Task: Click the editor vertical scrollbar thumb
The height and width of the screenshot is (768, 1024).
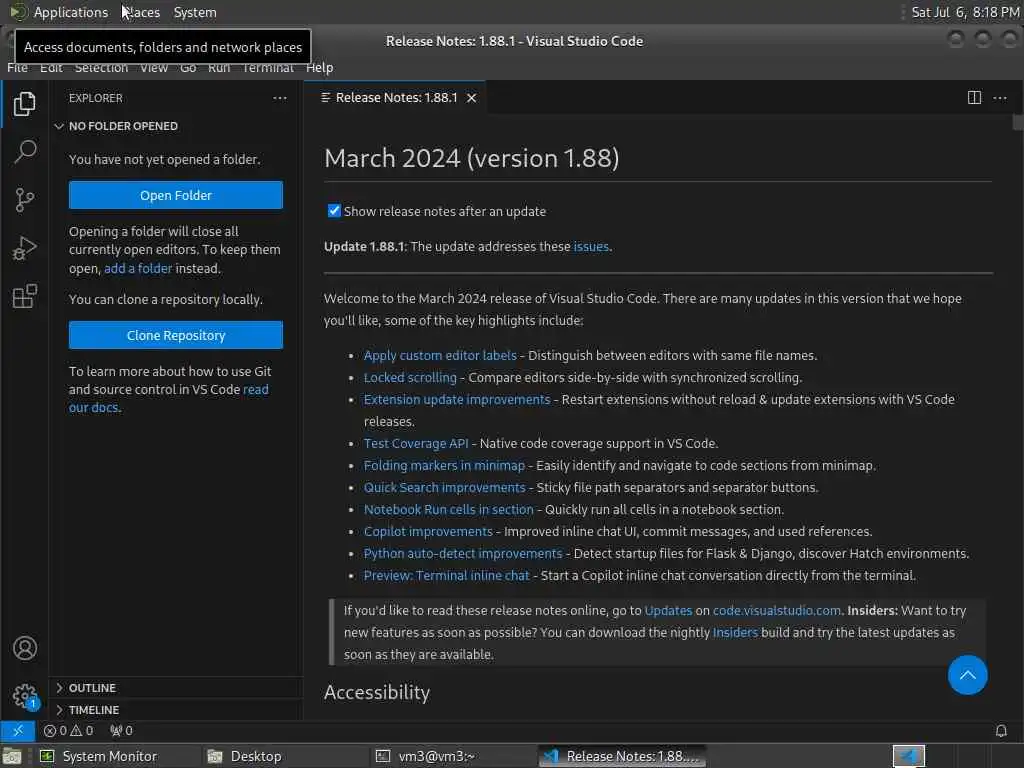Action: (x=1017, y=123)
